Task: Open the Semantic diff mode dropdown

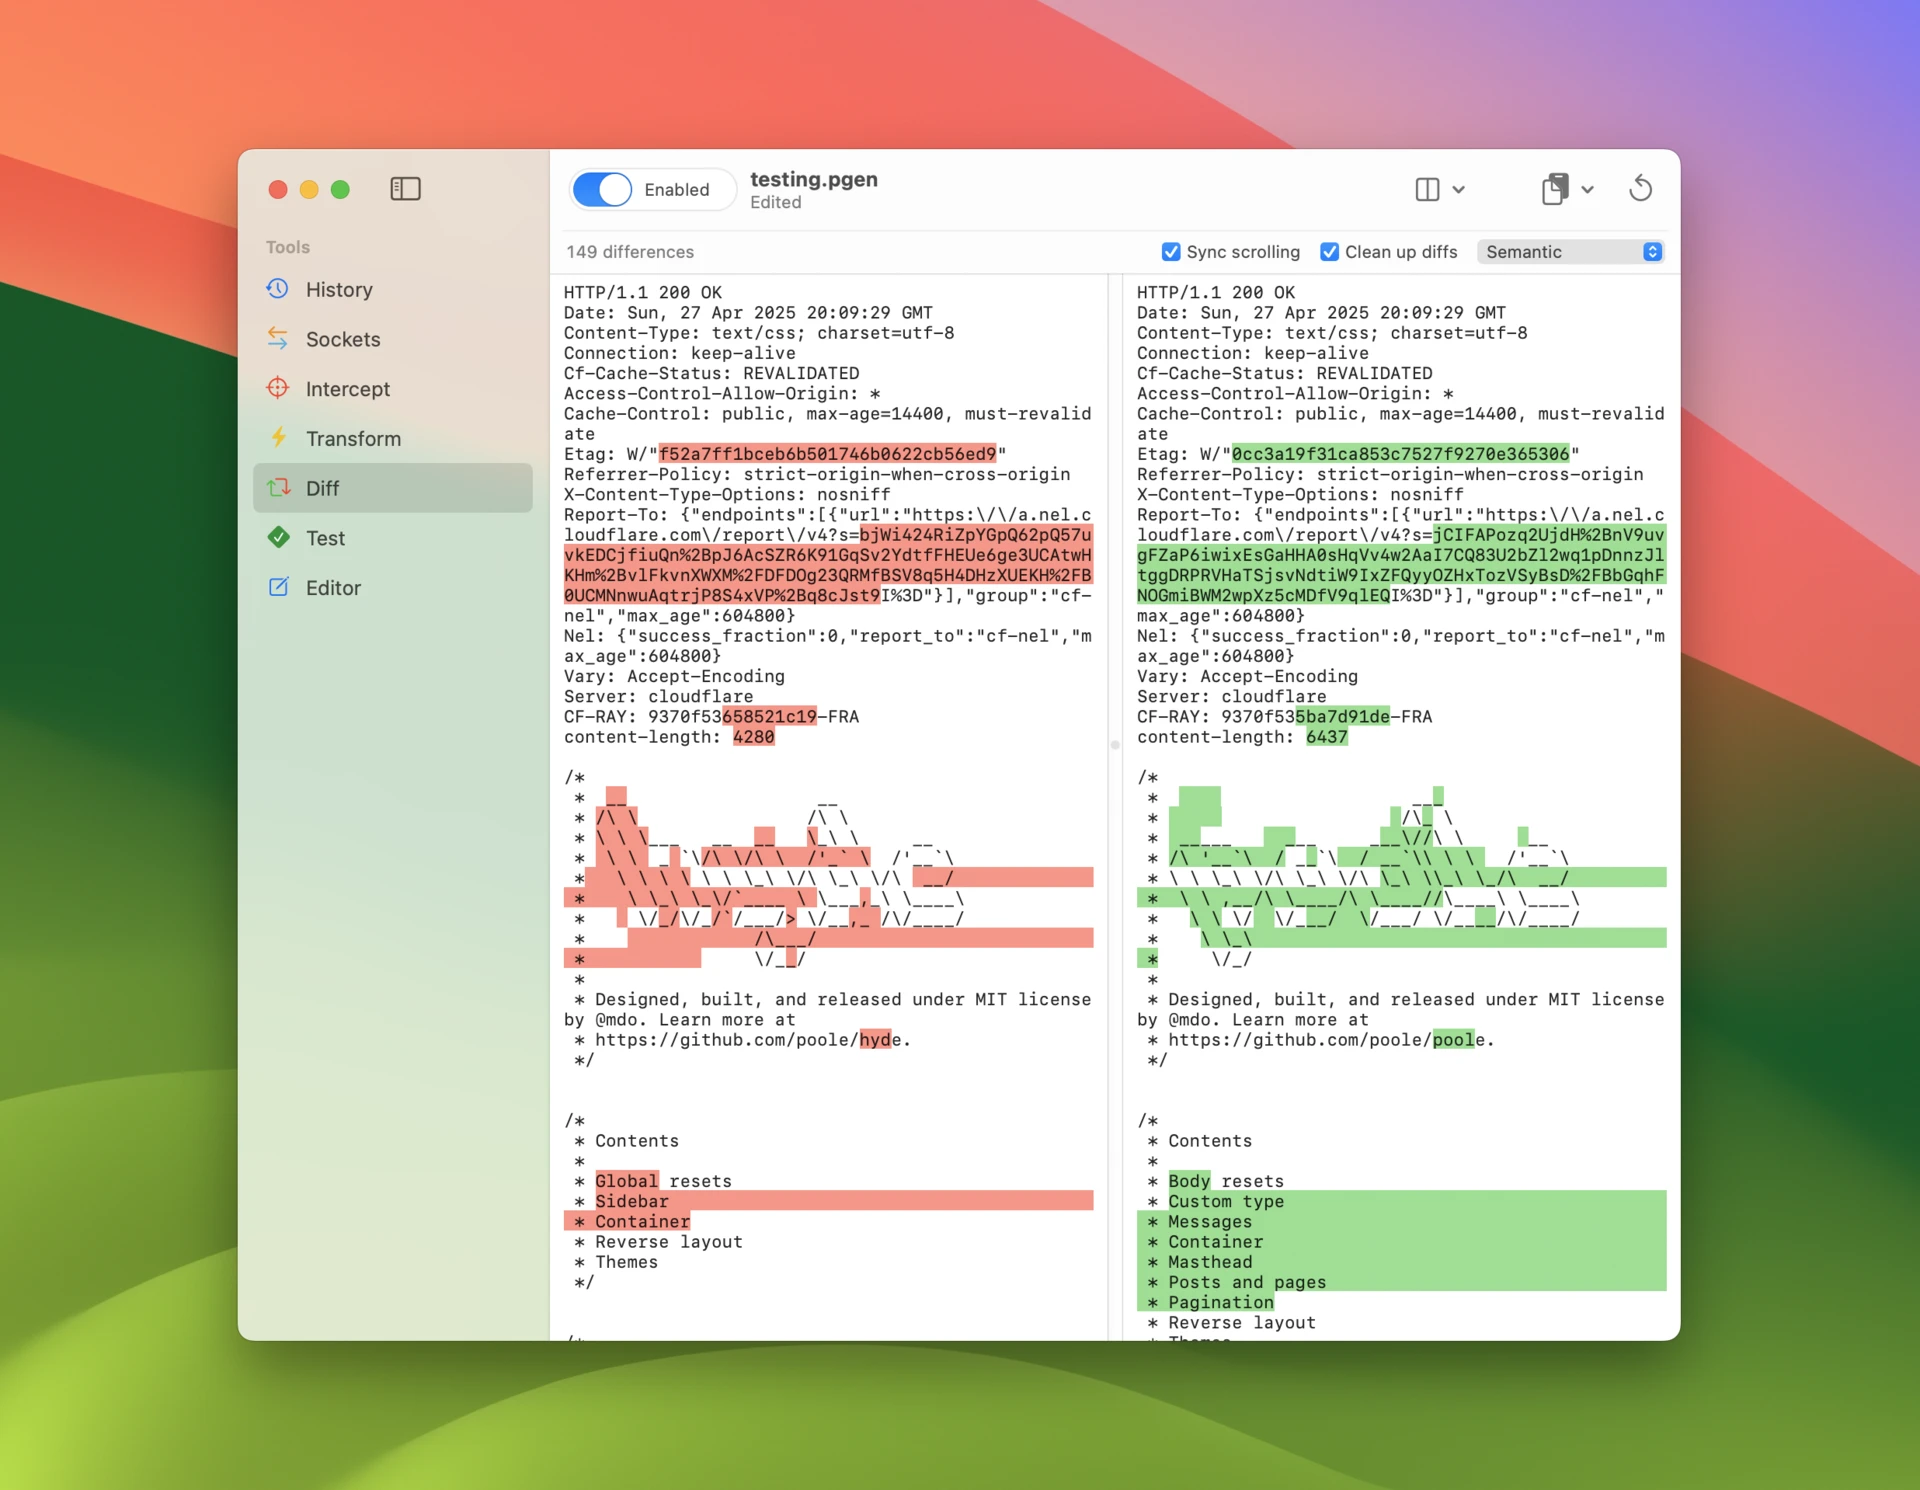Action: pyautogui.click(x=1570, y=252)
